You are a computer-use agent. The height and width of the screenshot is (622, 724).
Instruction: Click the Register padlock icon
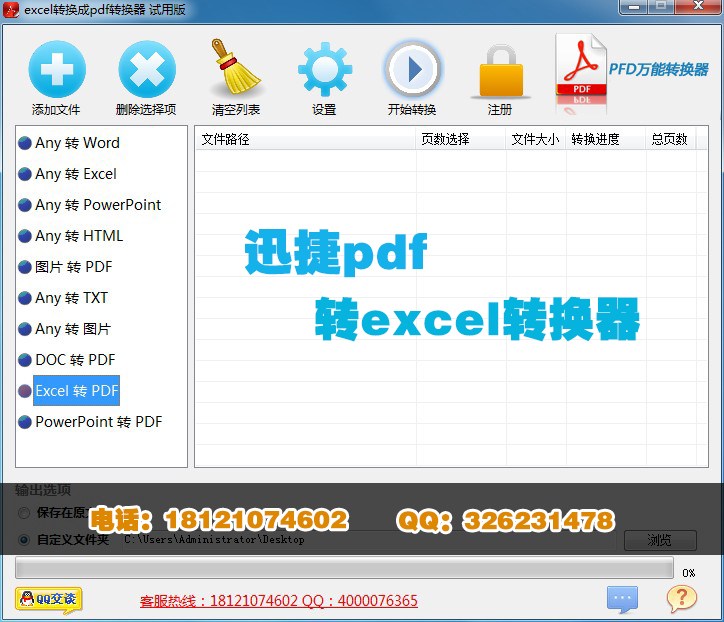(x=501, y=71)
